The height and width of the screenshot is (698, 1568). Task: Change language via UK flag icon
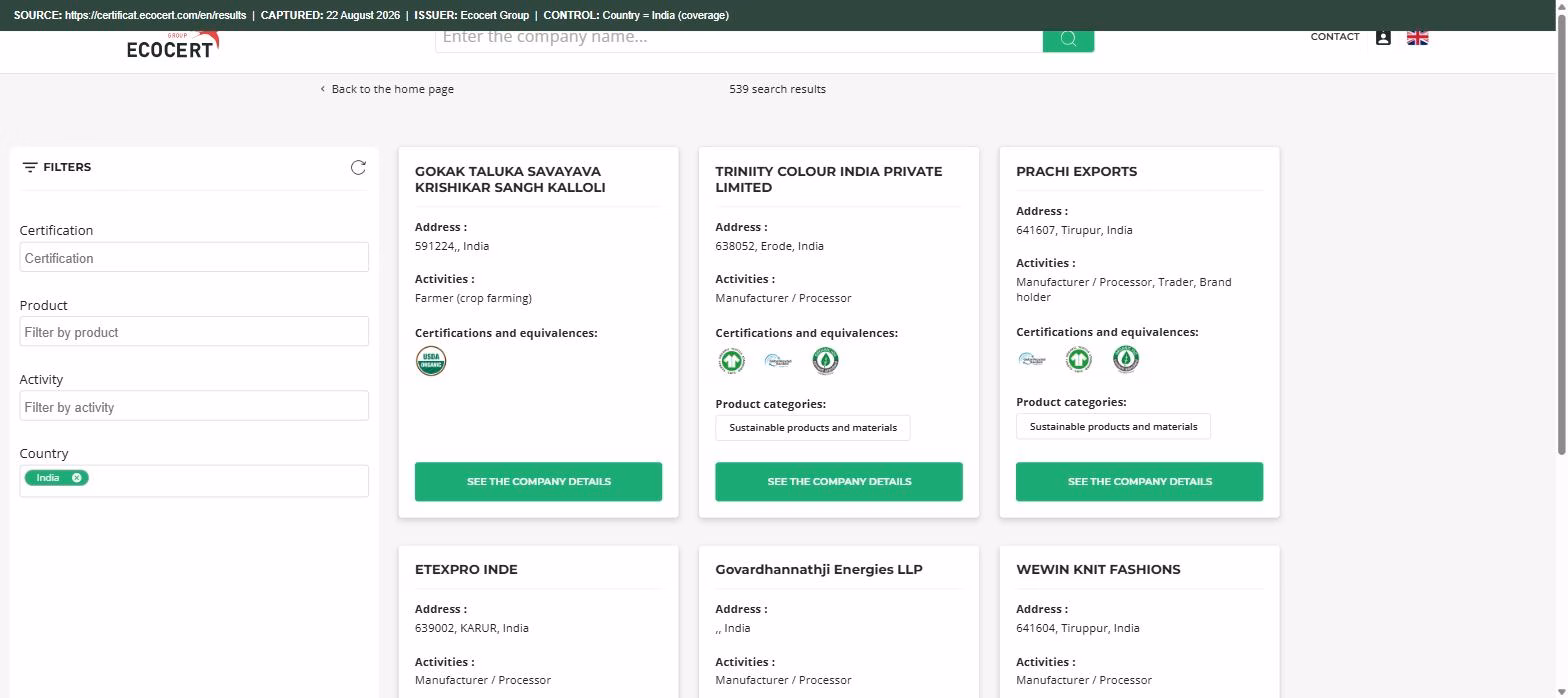click(x=1417, y=38)
